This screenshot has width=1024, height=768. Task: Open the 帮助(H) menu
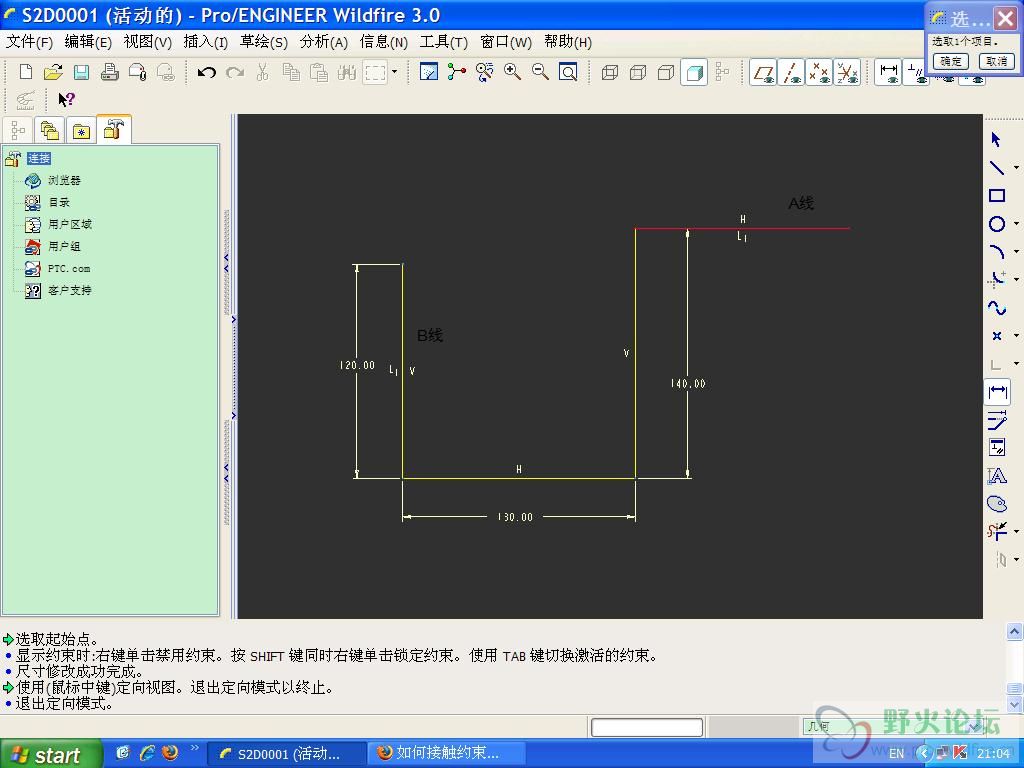tap(568, 42)
